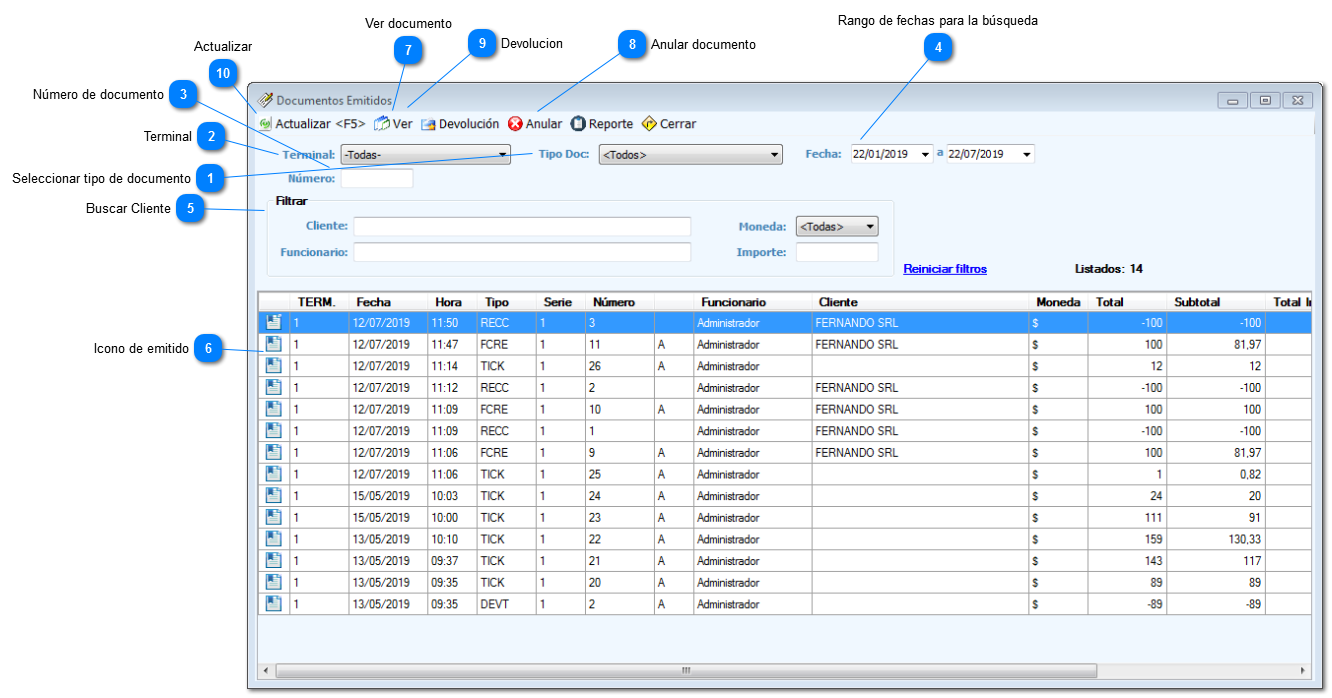Select FERNANDO SRL in the 11:50 row

[x=920, y=323]
